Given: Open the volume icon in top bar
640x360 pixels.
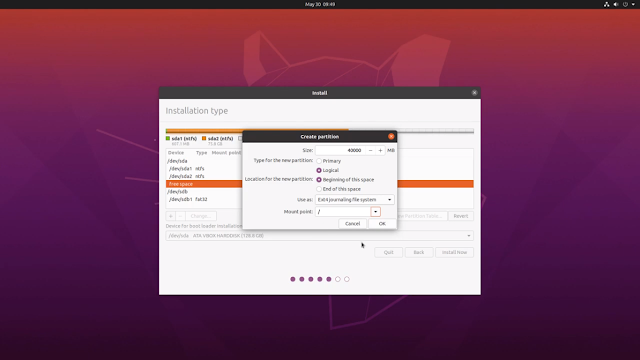Looking at the screenshot, I should pyautogui.click(x=616, y=4).
